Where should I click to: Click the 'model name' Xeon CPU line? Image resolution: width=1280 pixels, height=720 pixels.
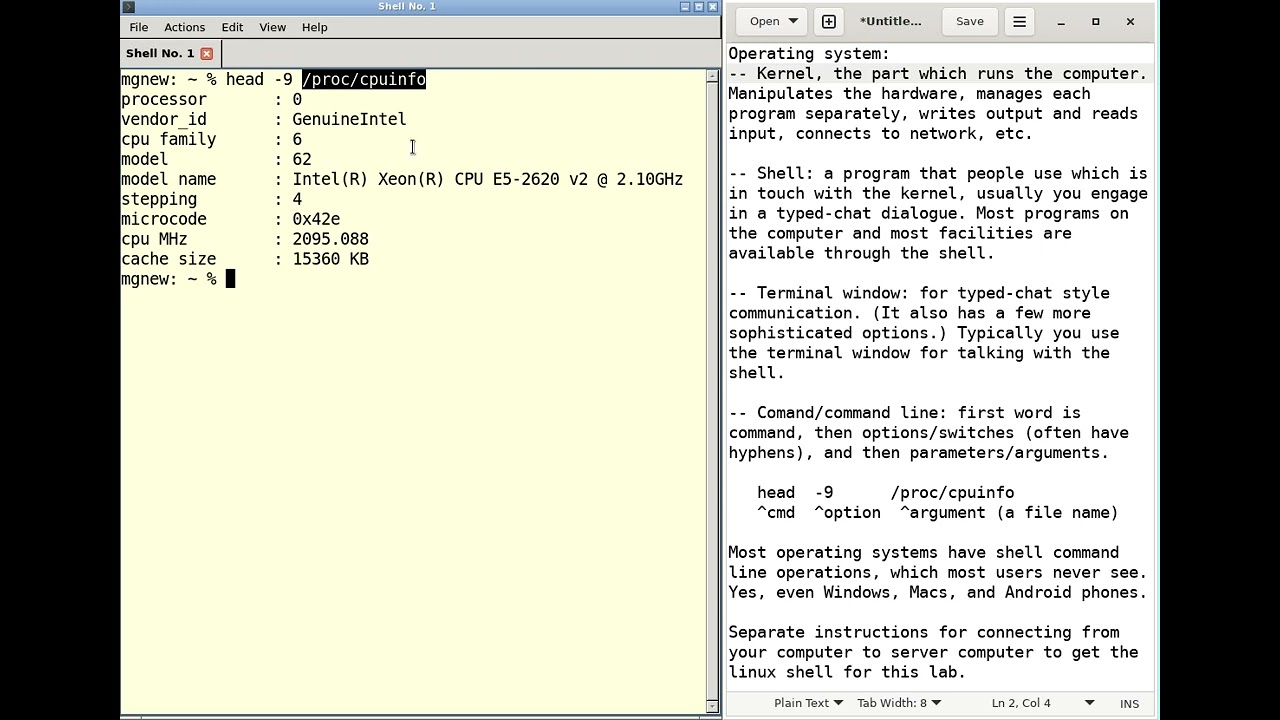[x=402, y=179]
